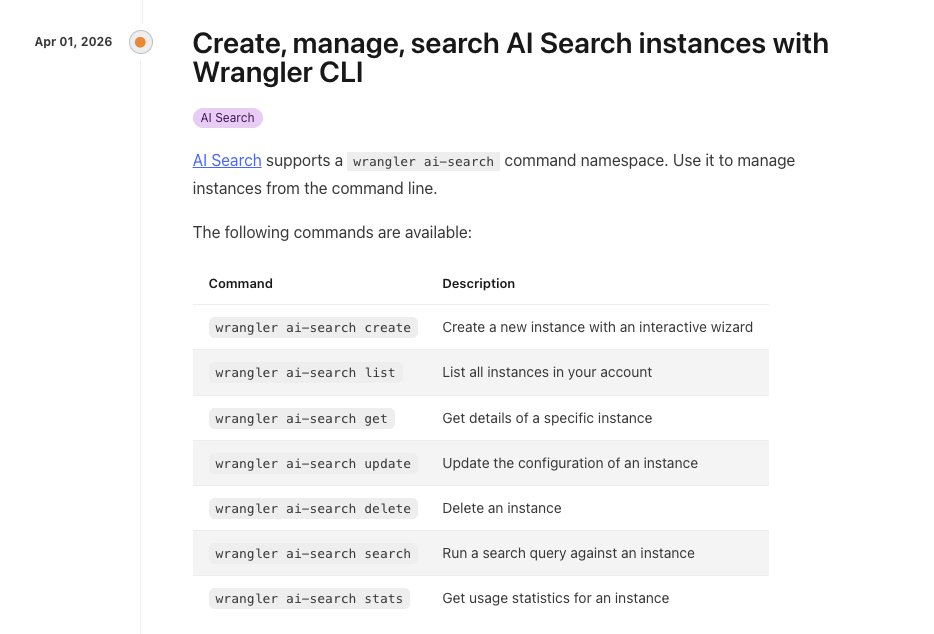Select 'wrangler ai-search list' code cell
The height and width of the screenshot is (634, 934).
[306, 372]
